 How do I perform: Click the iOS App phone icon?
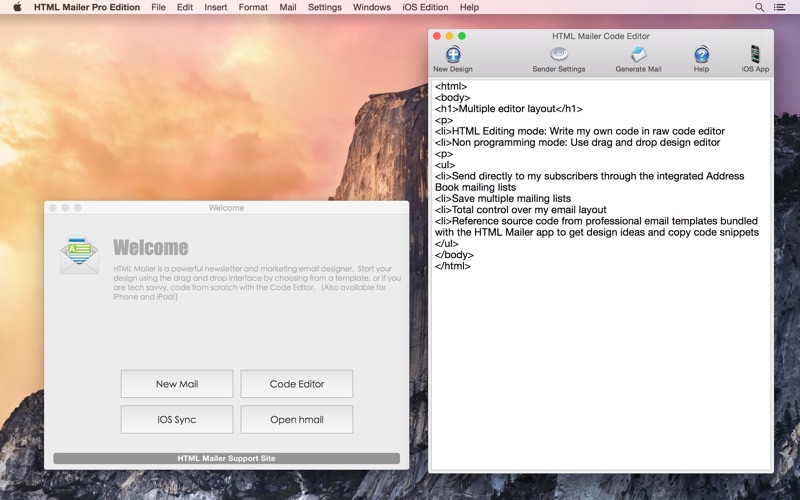[755, 54]
